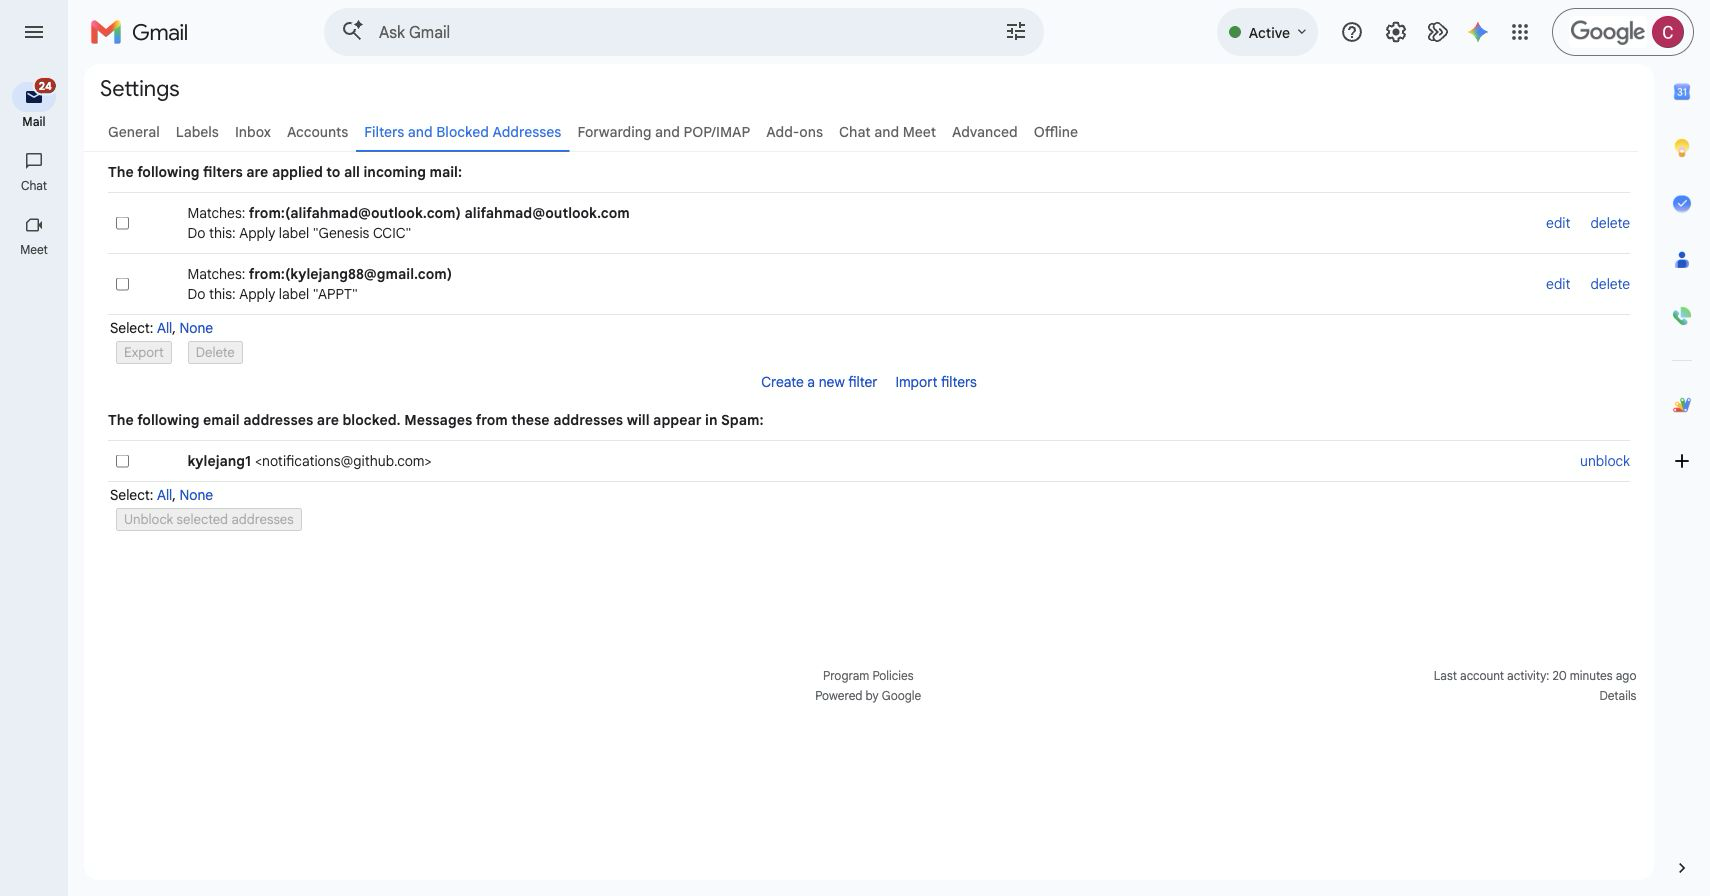Click the Settings heading
This screenshot has height=896, width=1710.
click(x=140, y=88)
